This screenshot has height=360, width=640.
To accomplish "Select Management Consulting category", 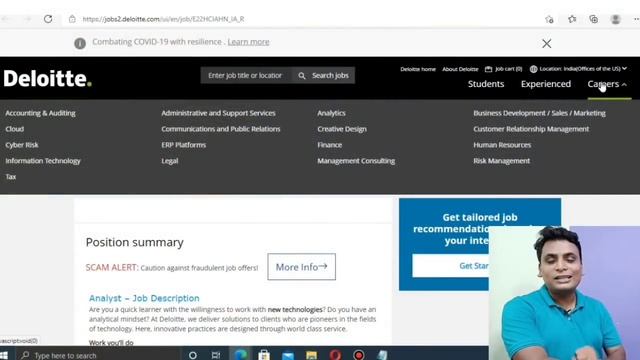I will click(356, 161).
